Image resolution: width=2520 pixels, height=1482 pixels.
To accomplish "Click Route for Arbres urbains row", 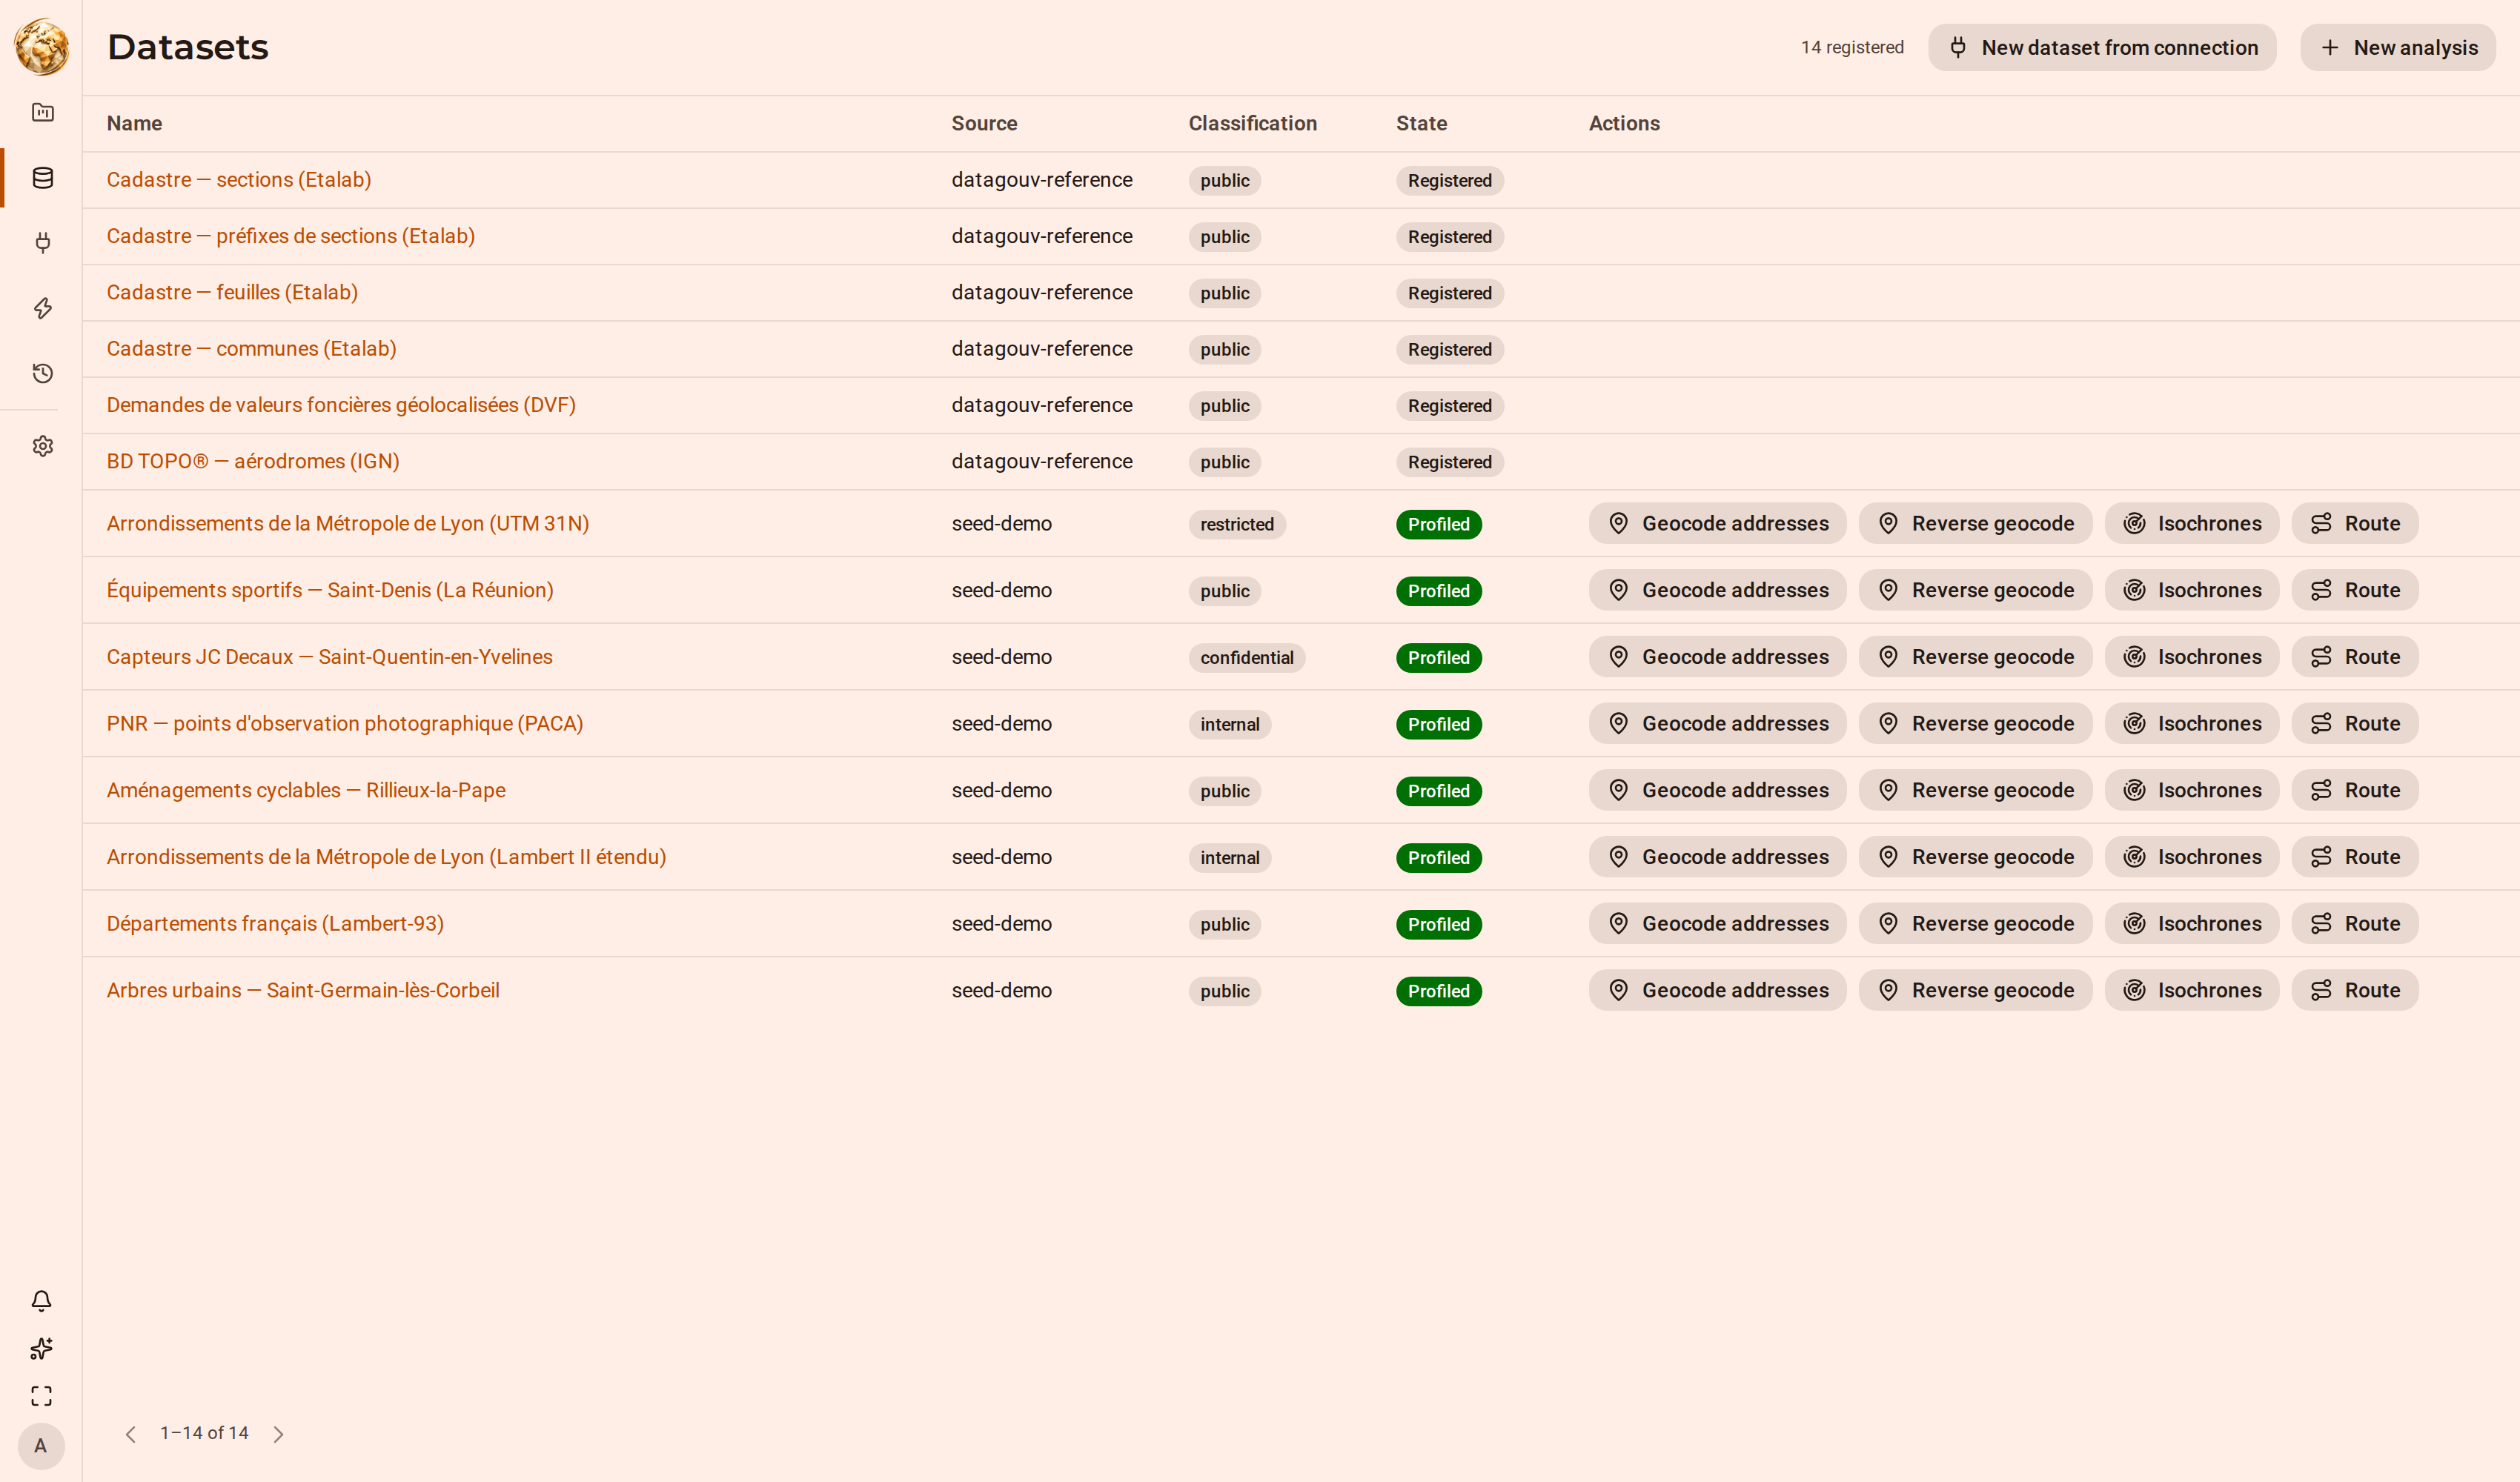I will click(x=2354, y=990).
